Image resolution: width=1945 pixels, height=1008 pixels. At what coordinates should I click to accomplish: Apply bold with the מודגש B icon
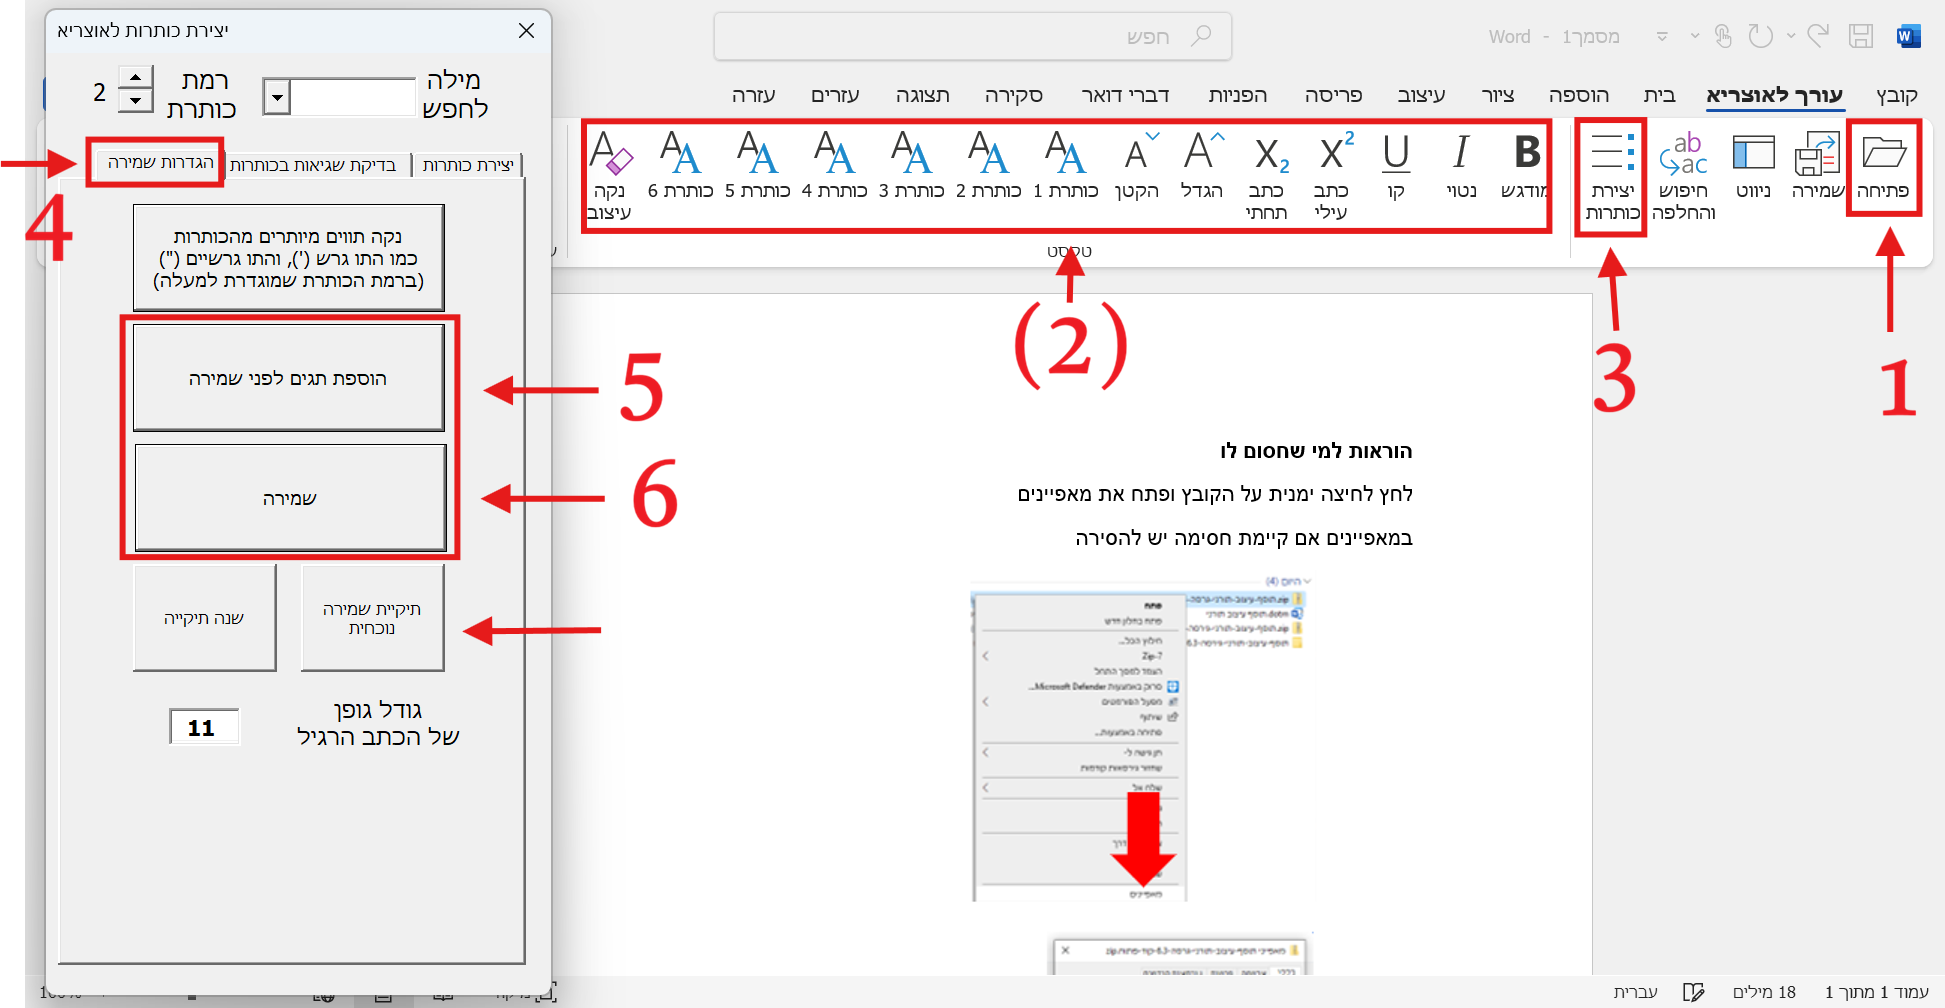(x=1526, y=153)
